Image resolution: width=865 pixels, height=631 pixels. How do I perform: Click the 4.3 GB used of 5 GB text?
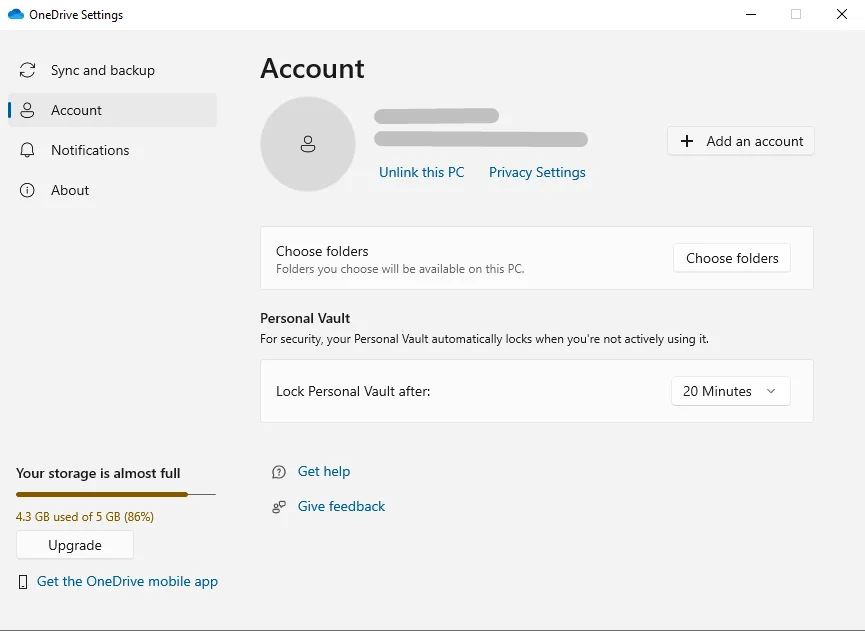click(85, 517)
